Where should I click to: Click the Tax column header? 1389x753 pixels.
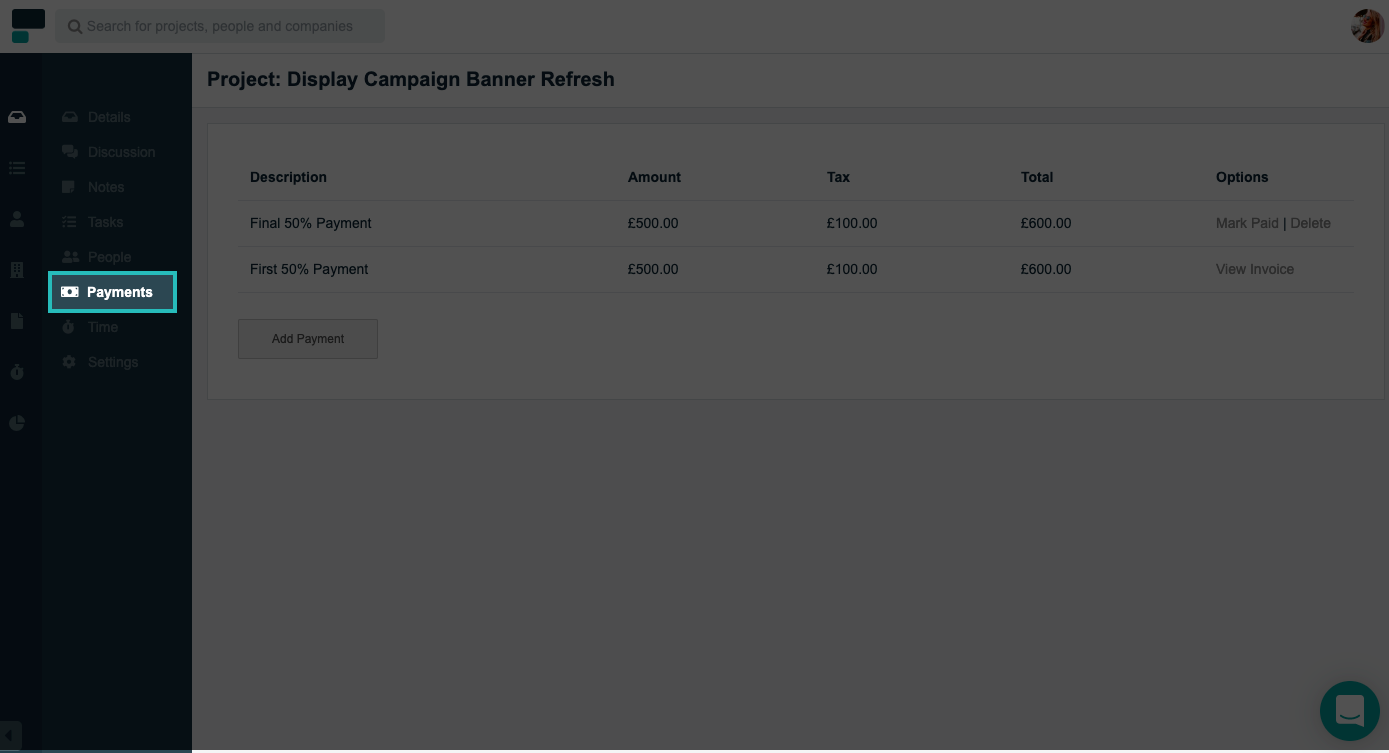coord(838,177)
